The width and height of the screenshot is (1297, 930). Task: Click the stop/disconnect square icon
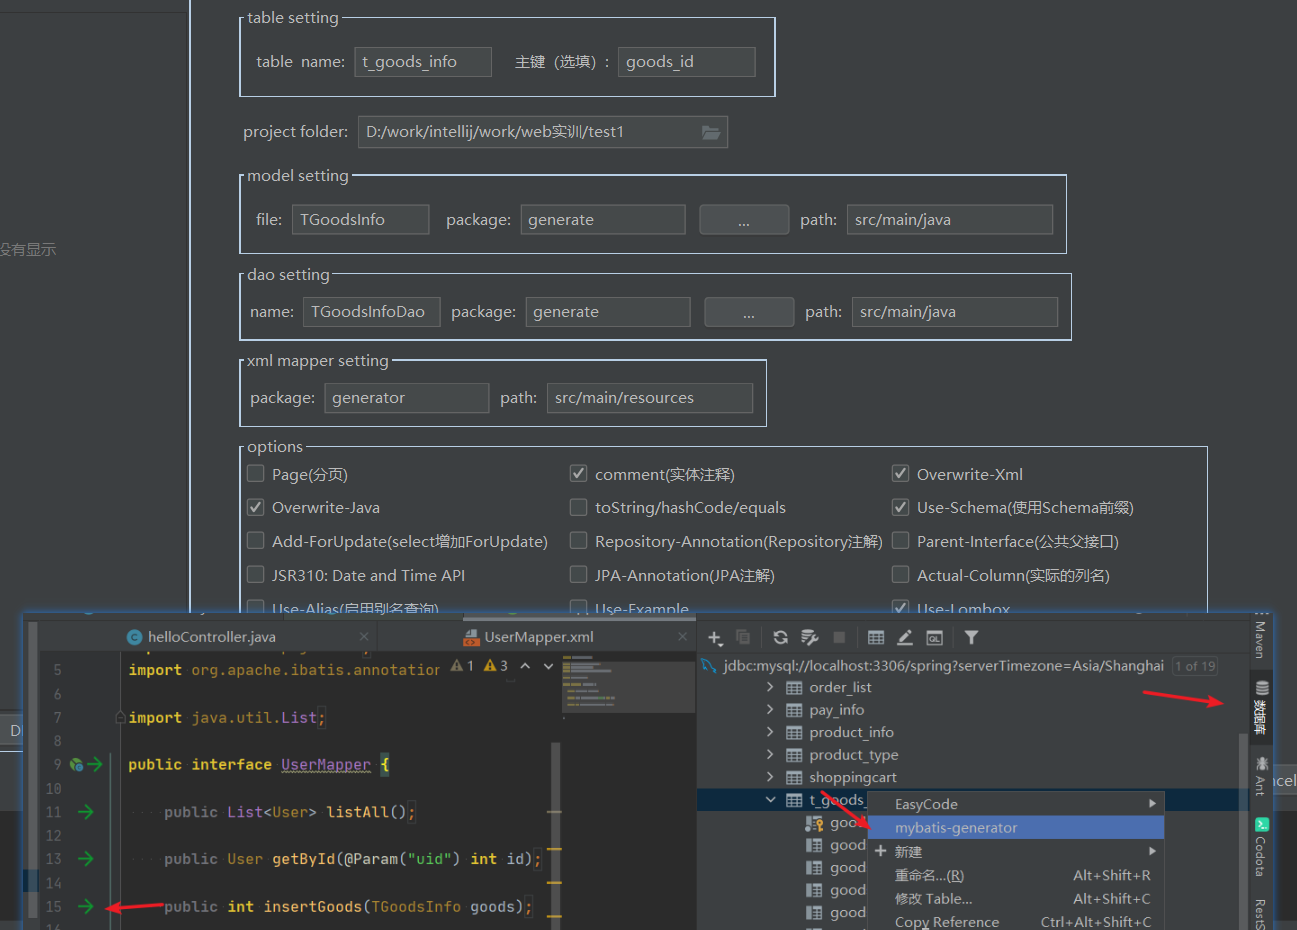pos(839,637)
